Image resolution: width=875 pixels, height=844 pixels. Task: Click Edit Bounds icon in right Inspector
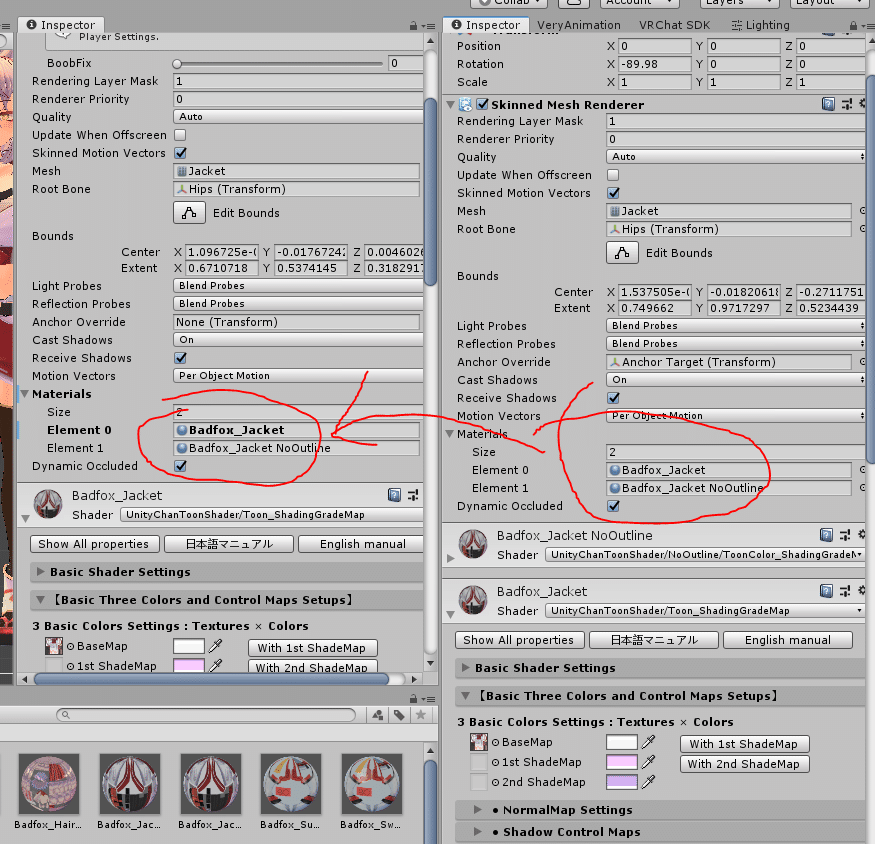point(622,253)
